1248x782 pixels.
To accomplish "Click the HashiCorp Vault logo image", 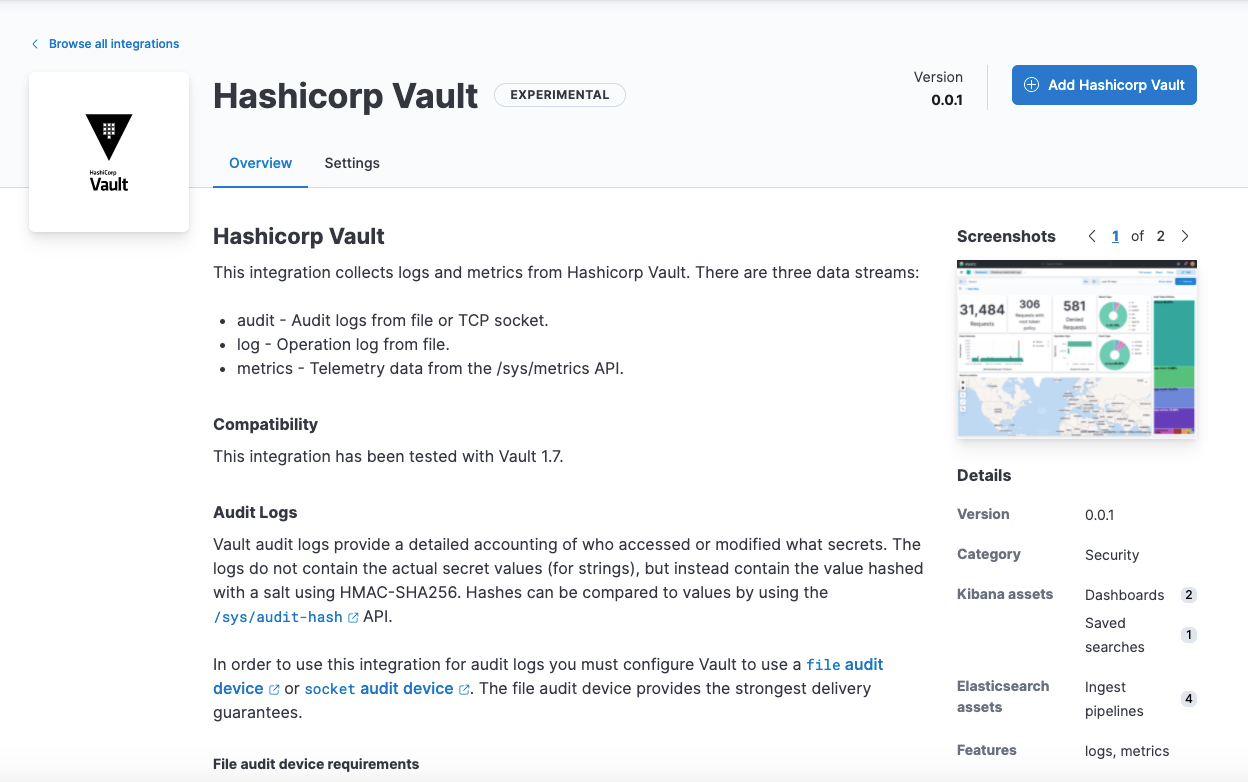I will 108,150.
